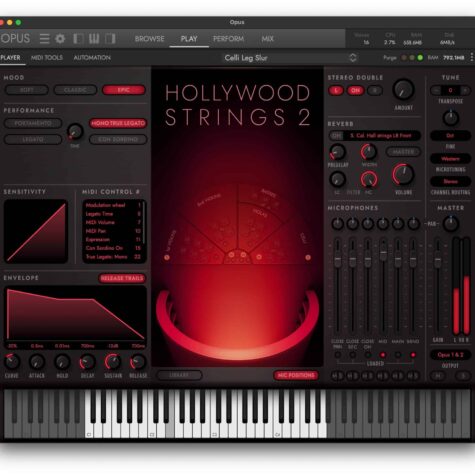The height and width of the screenshot is (475, 475).
Task: Open the Automation tab
Action: (92, 58)
